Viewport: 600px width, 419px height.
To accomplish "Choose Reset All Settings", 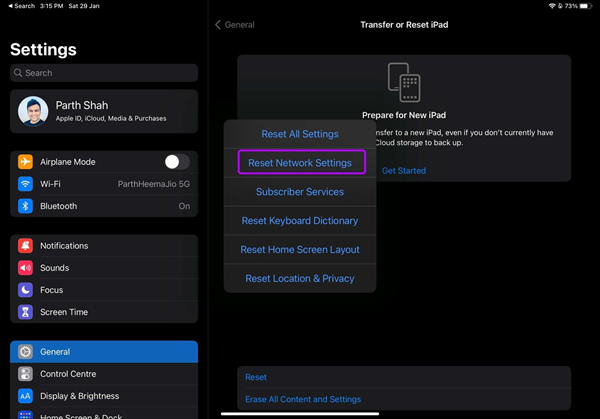I will point(300,134).
